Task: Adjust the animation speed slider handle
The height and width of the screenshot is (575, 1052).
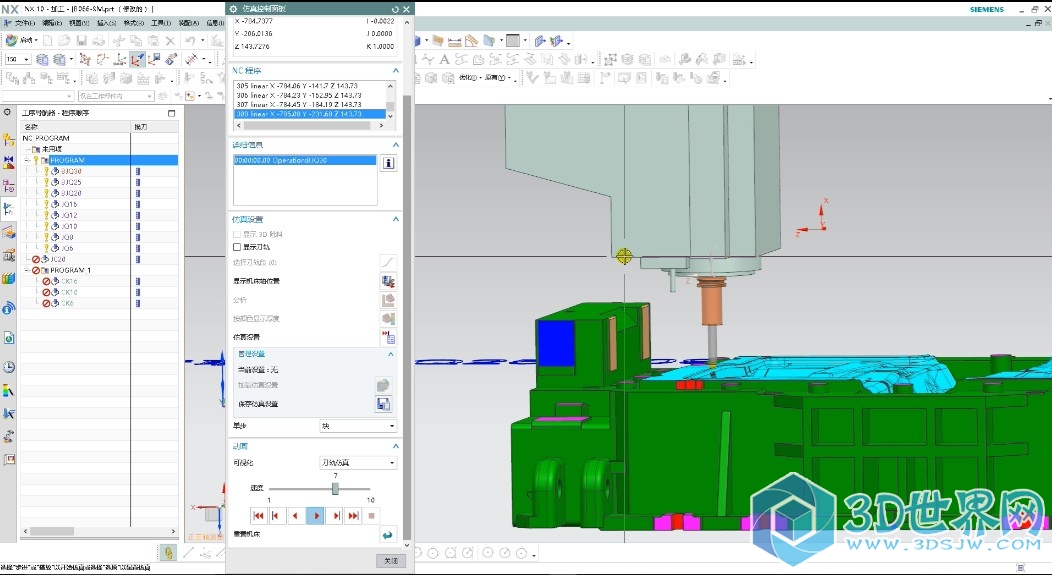Action: [335, 488]
